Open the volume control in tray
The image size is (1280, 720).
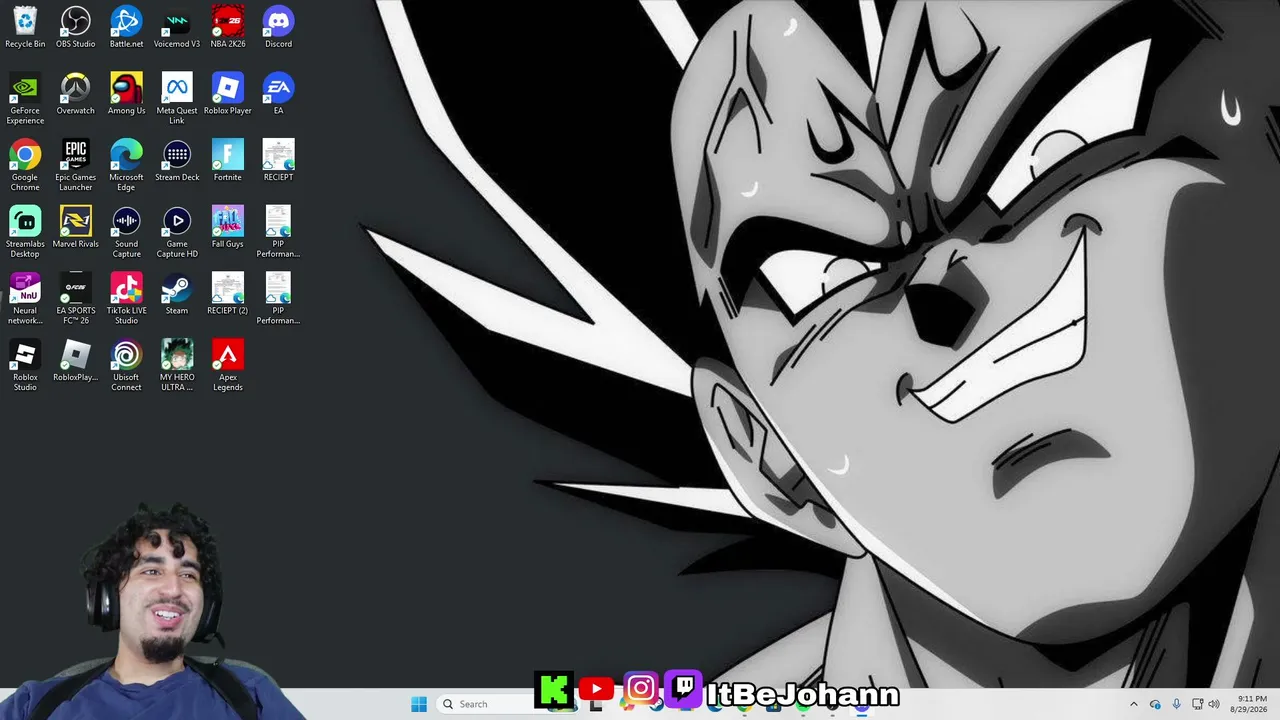pyautogui.click(x=1214, y=704)
